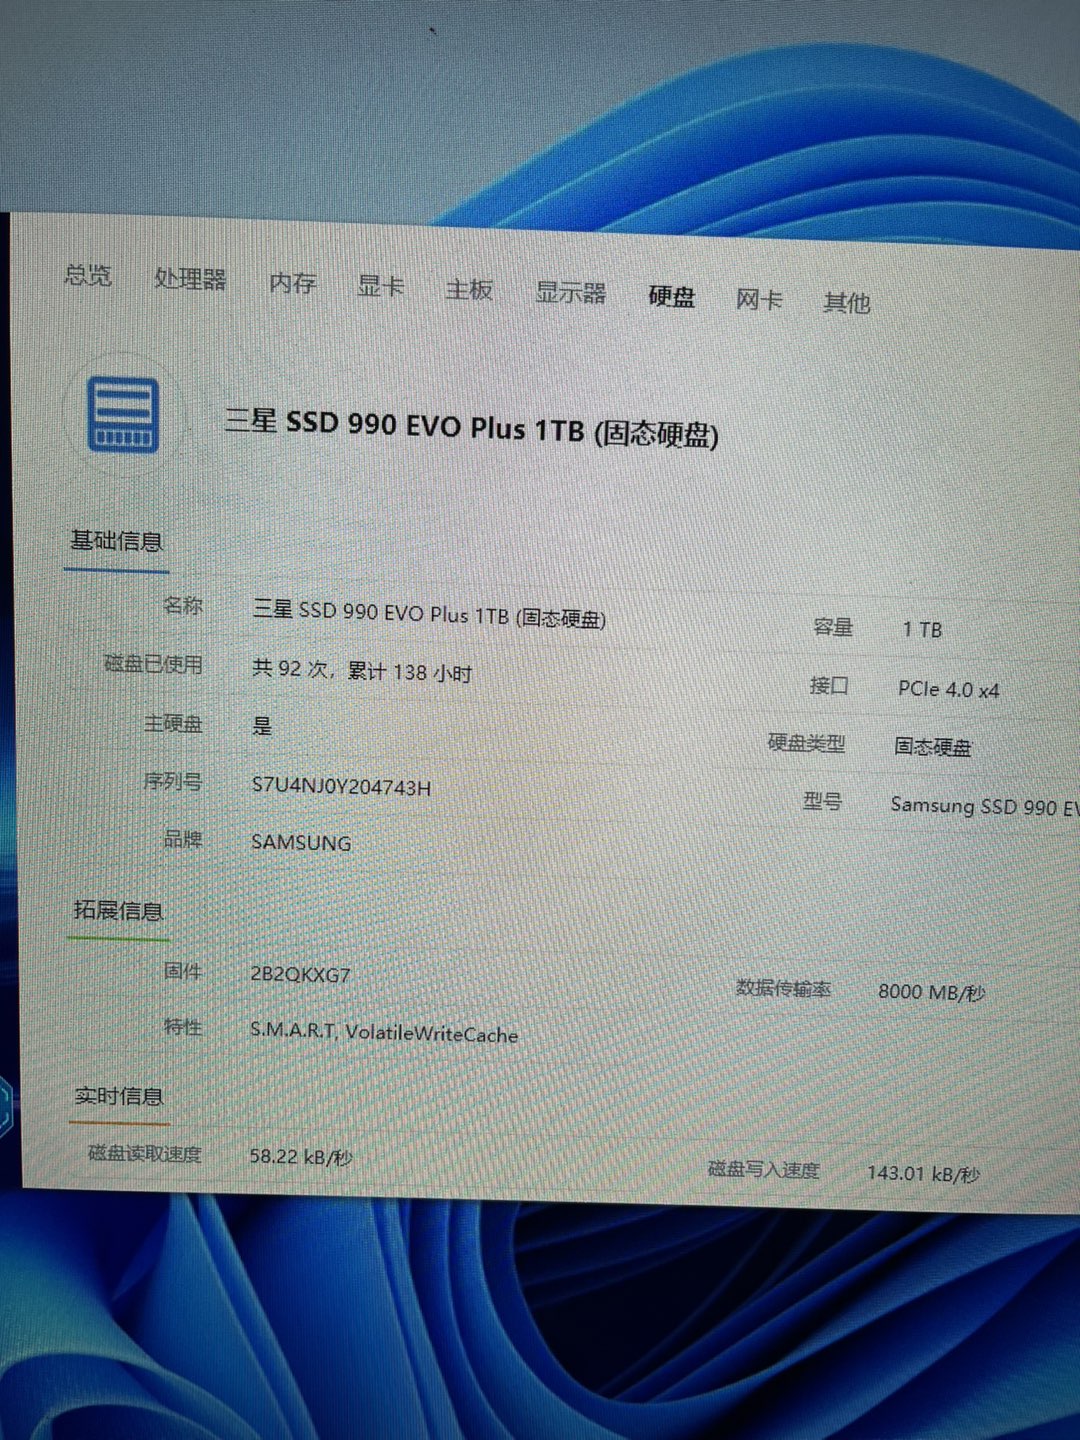Select the 内存 tab
The height and width of the screenshot is (1440, 1080).
click(x=292, y=284)
